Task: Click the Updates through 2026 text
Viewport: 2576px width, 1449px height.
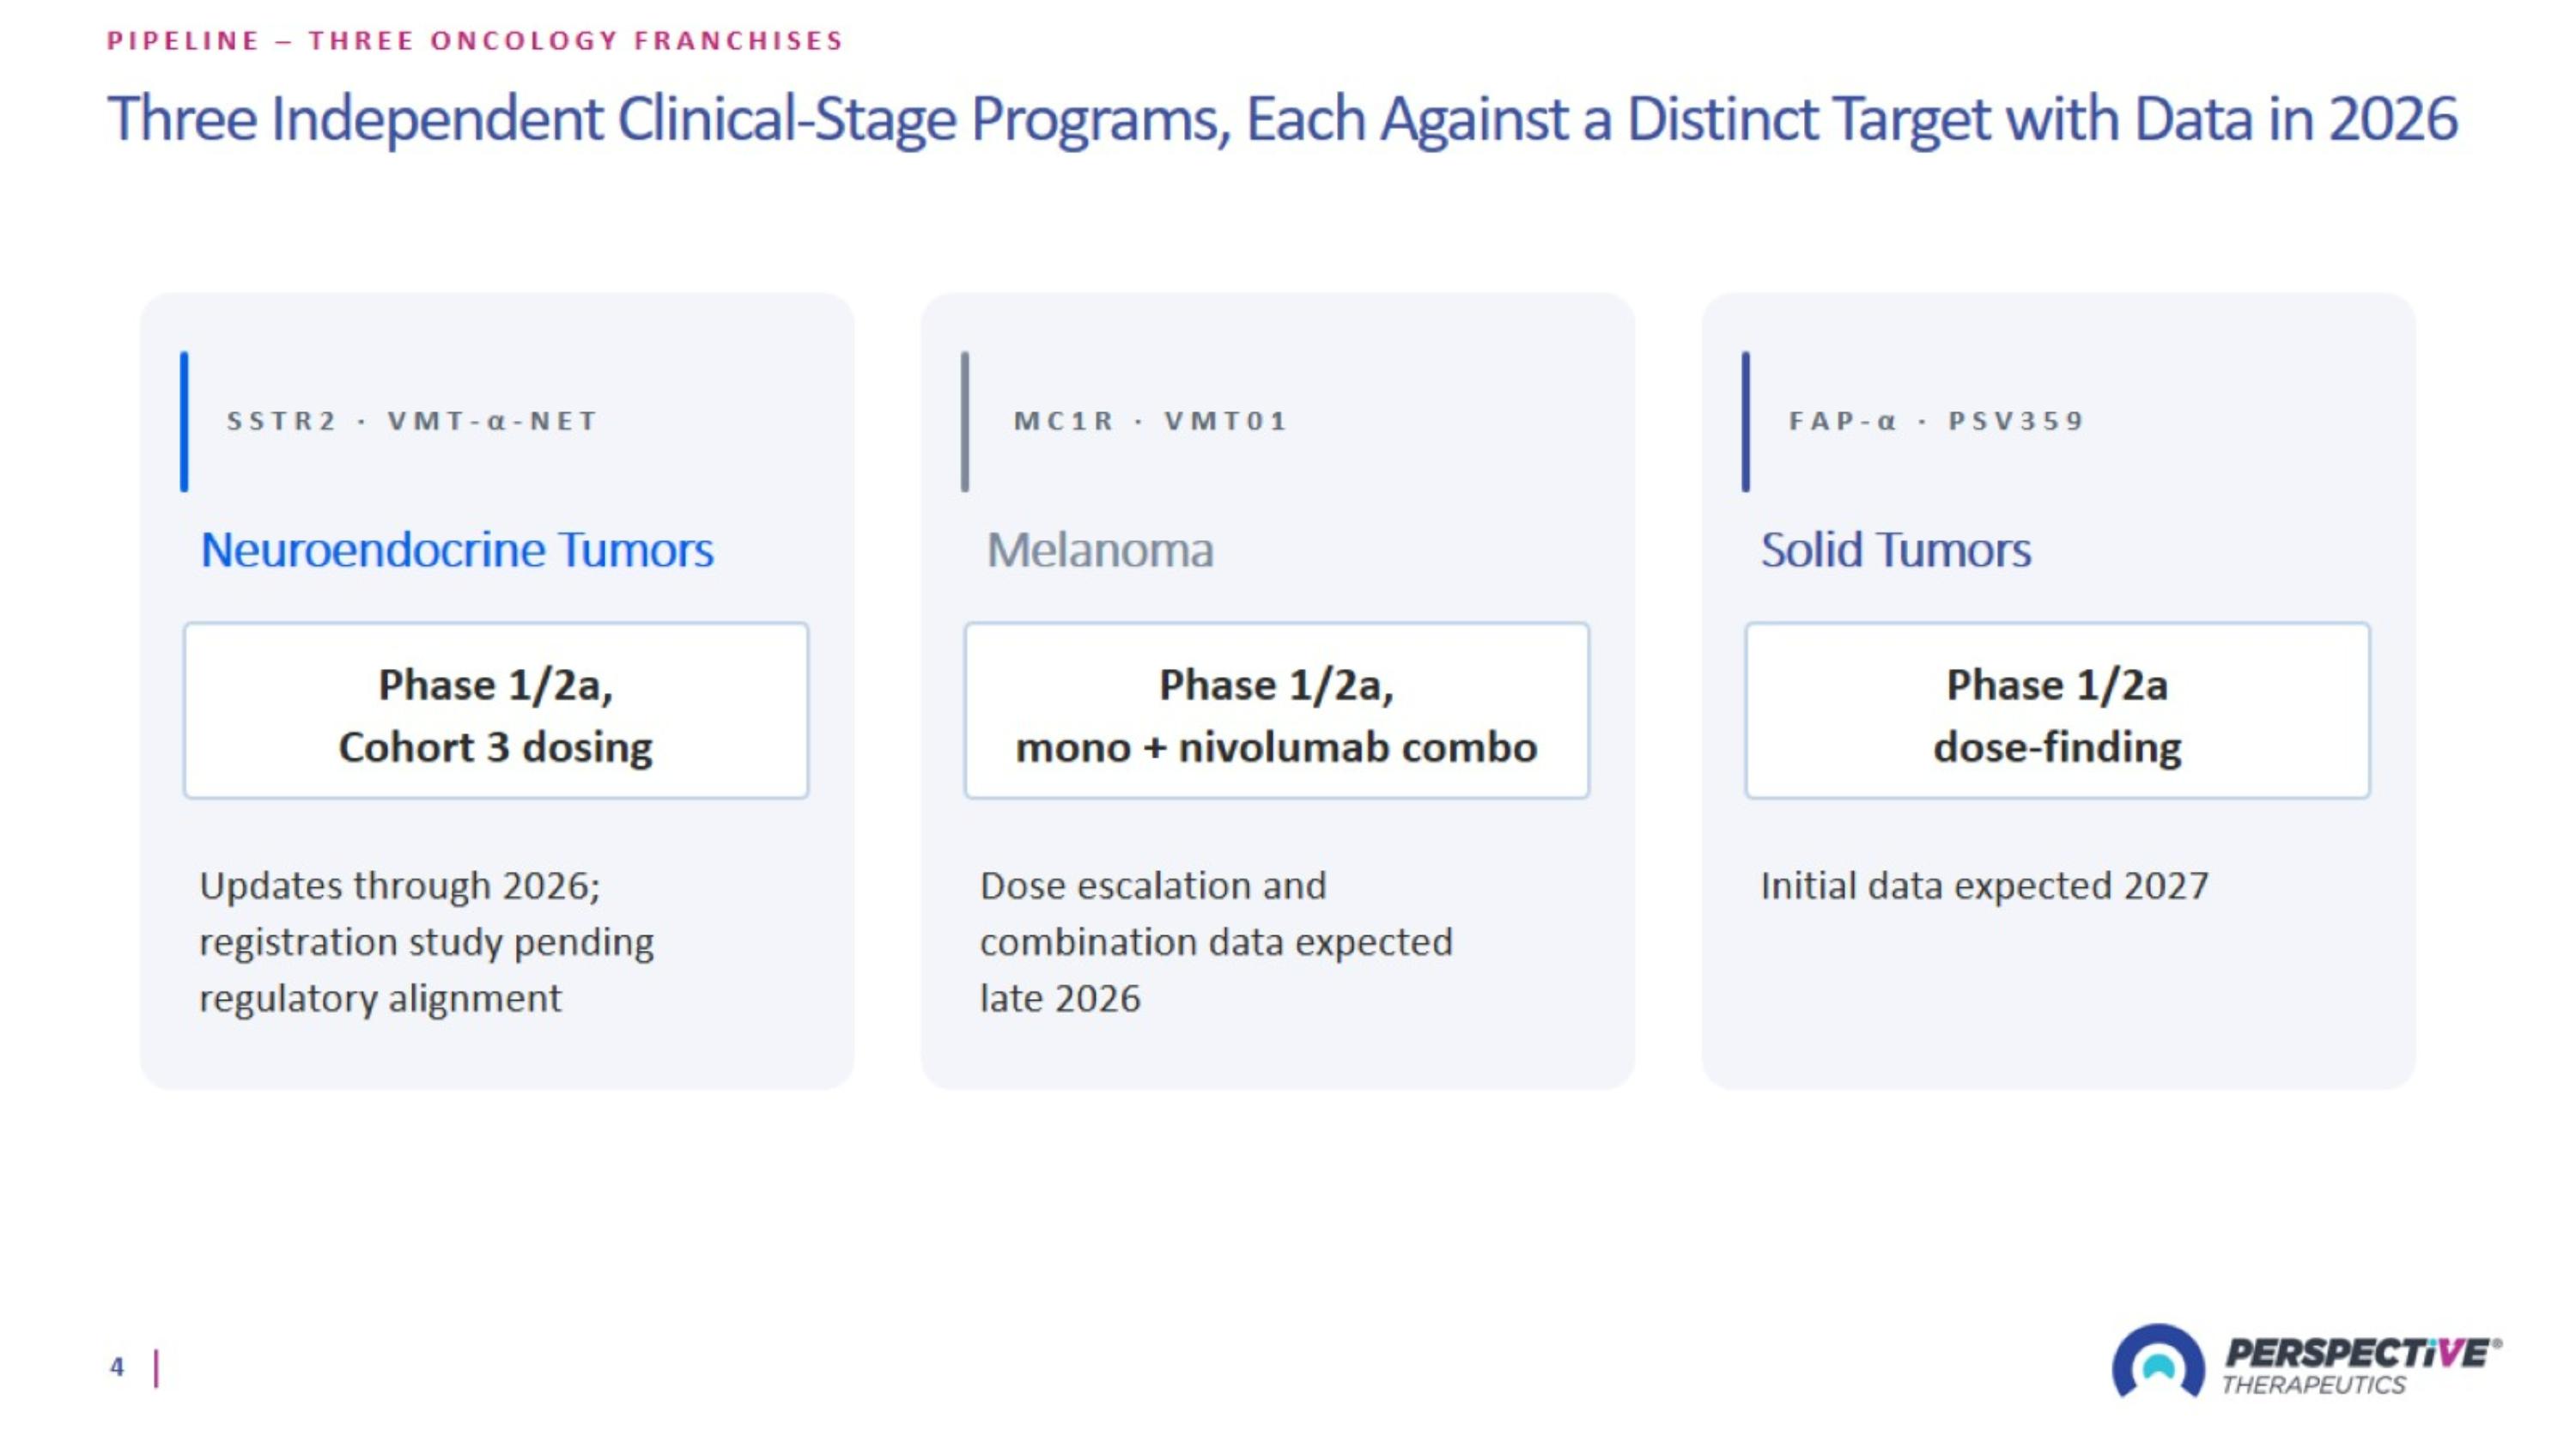Action: point(427,942)
